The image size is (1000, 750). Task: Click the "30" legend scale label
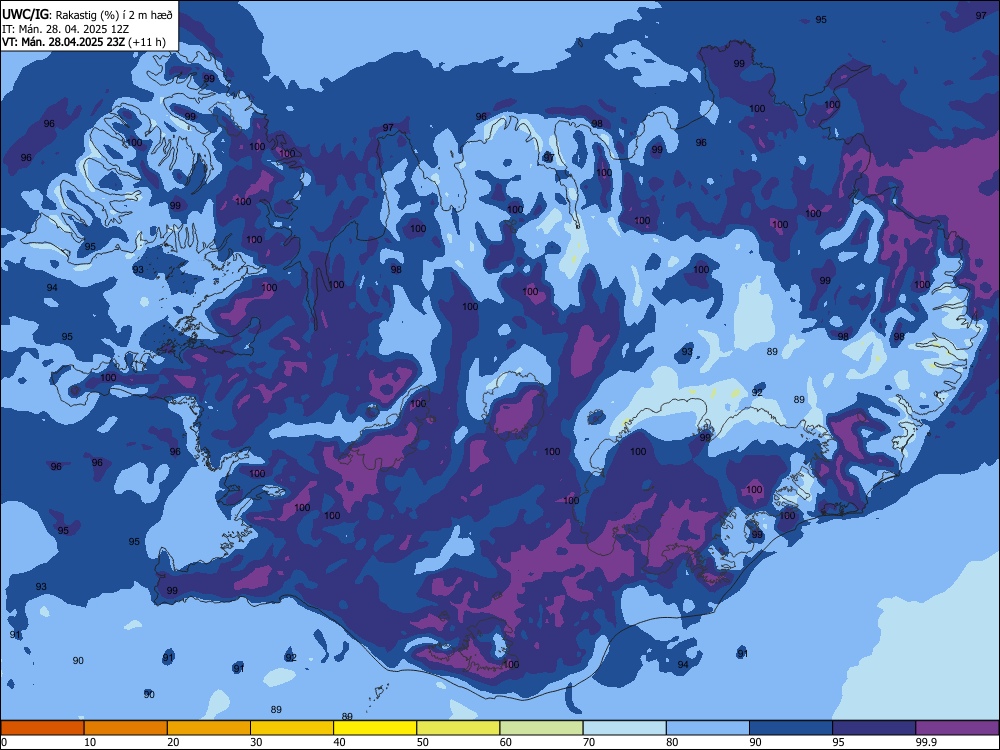click(256, 742)
